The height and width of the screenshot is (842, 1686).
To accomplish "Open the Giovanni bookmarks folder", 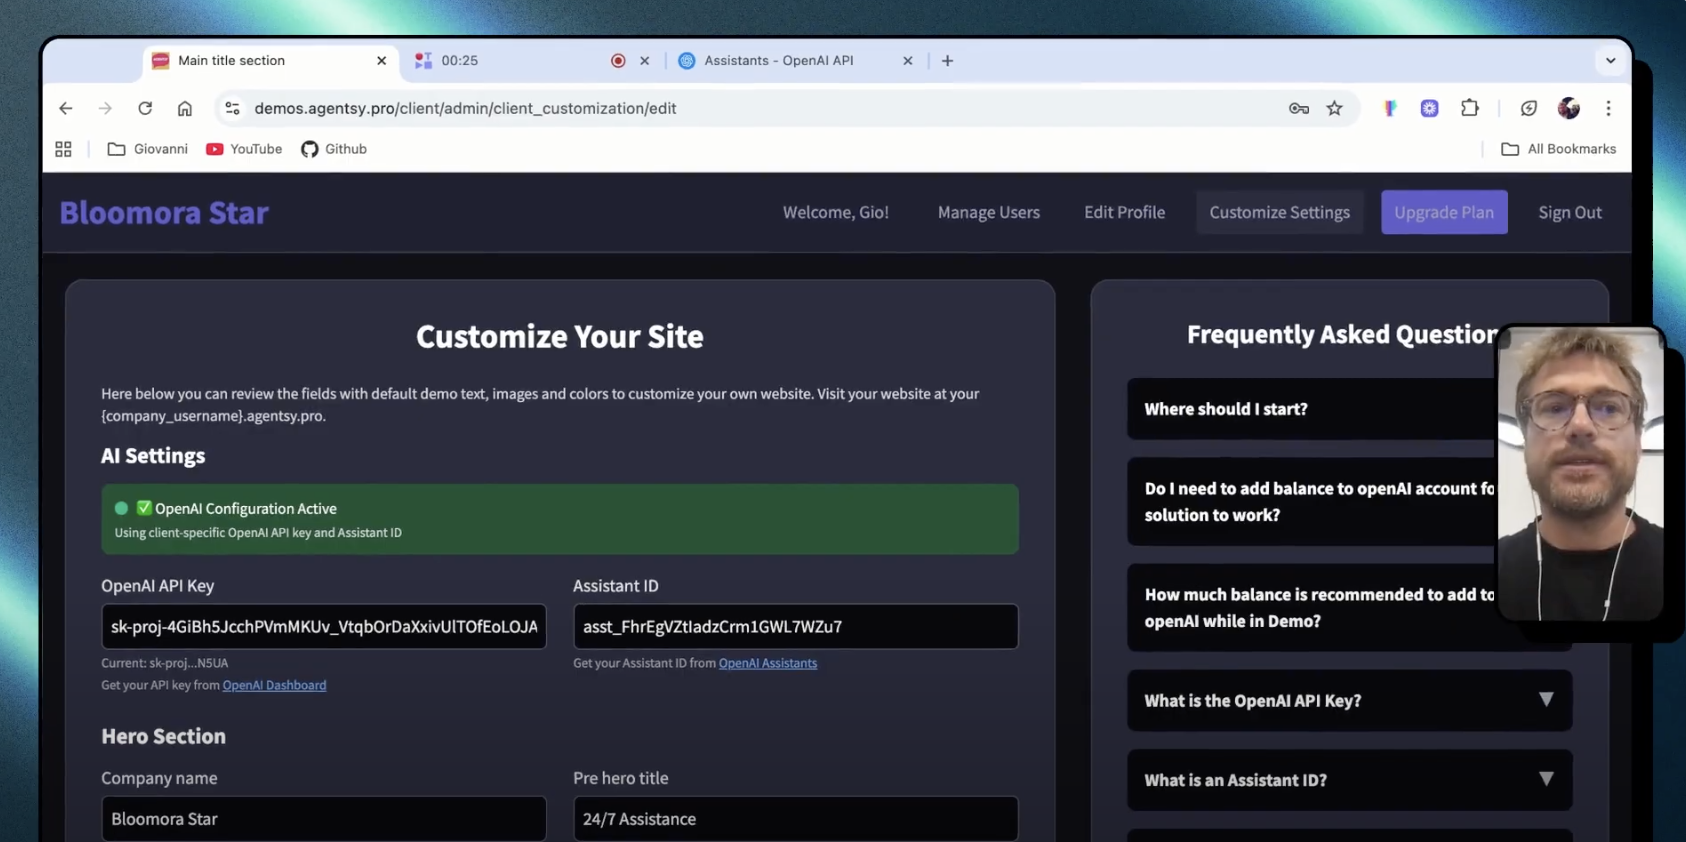I will 147,149.
